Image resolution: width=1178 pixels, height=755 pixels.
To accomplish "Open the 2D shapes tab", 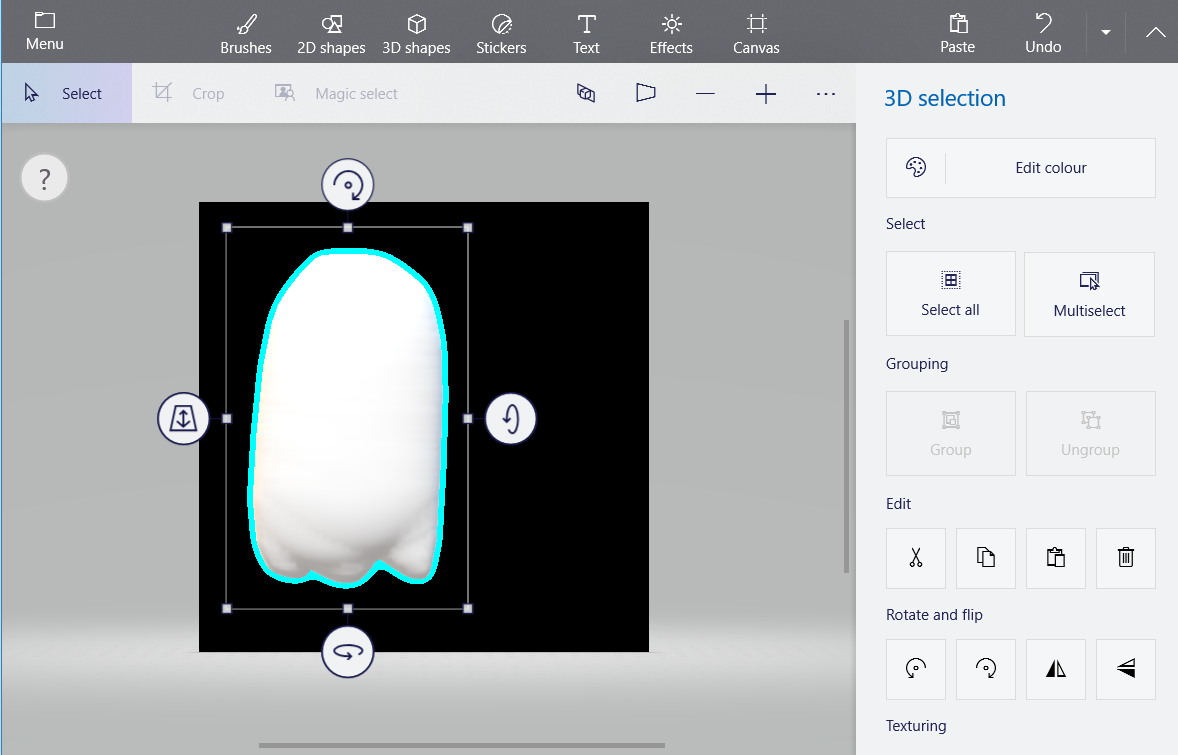I will click(331, 34).
